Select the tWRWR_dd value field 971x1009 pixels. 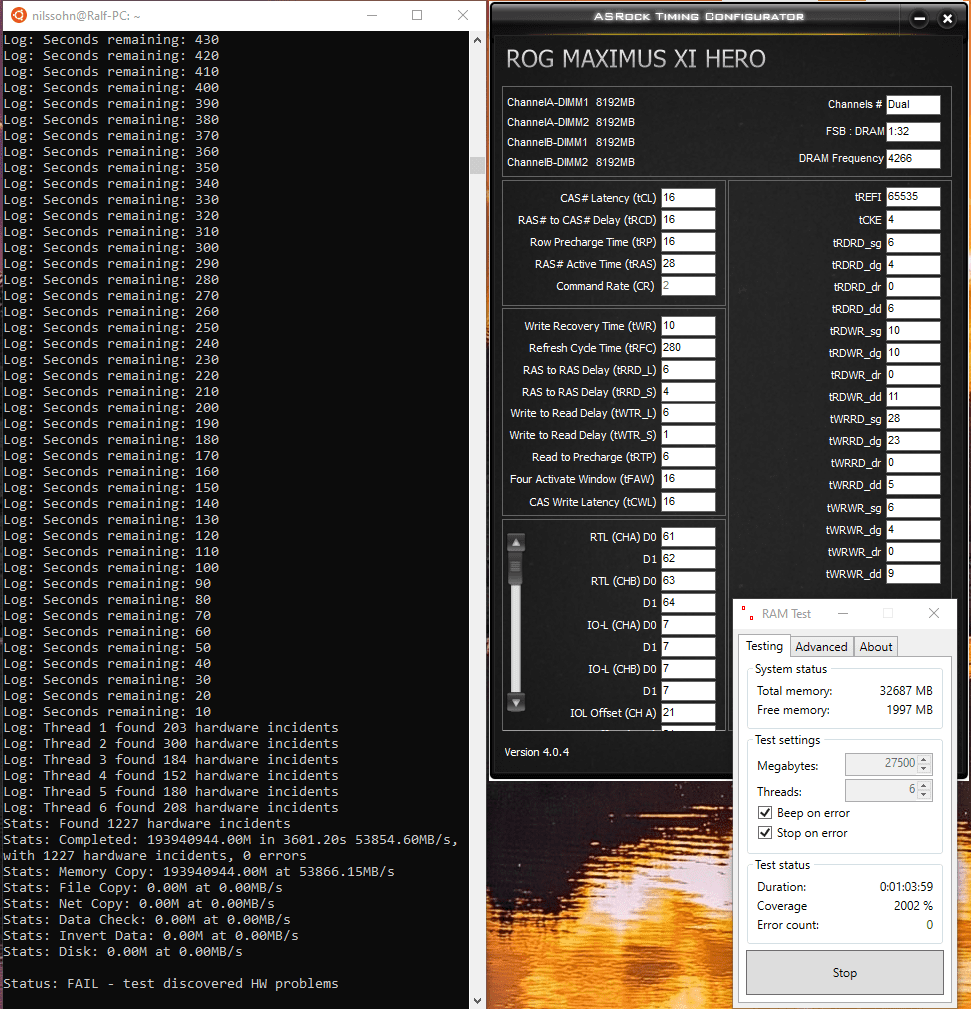coord(913,573)
